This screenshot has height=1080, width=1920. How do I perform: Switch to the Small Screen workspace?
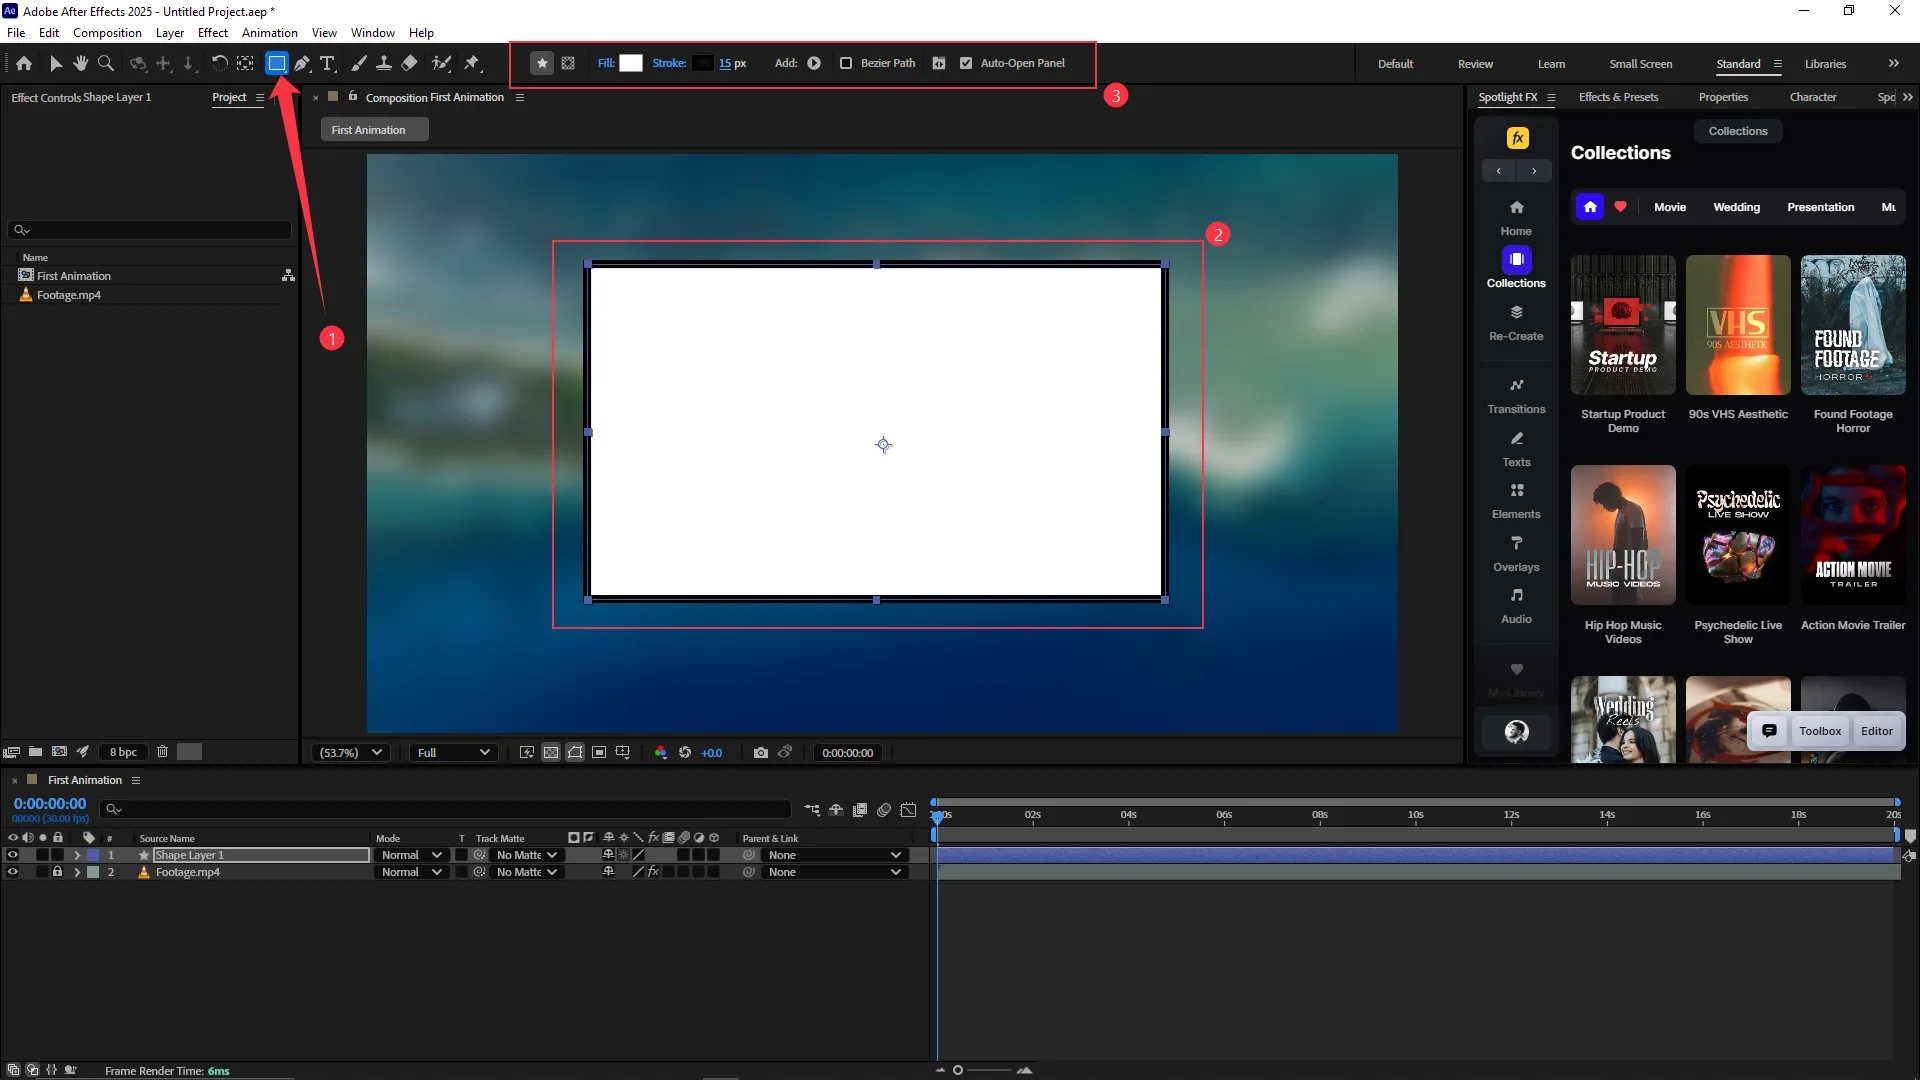point(1640,64)
